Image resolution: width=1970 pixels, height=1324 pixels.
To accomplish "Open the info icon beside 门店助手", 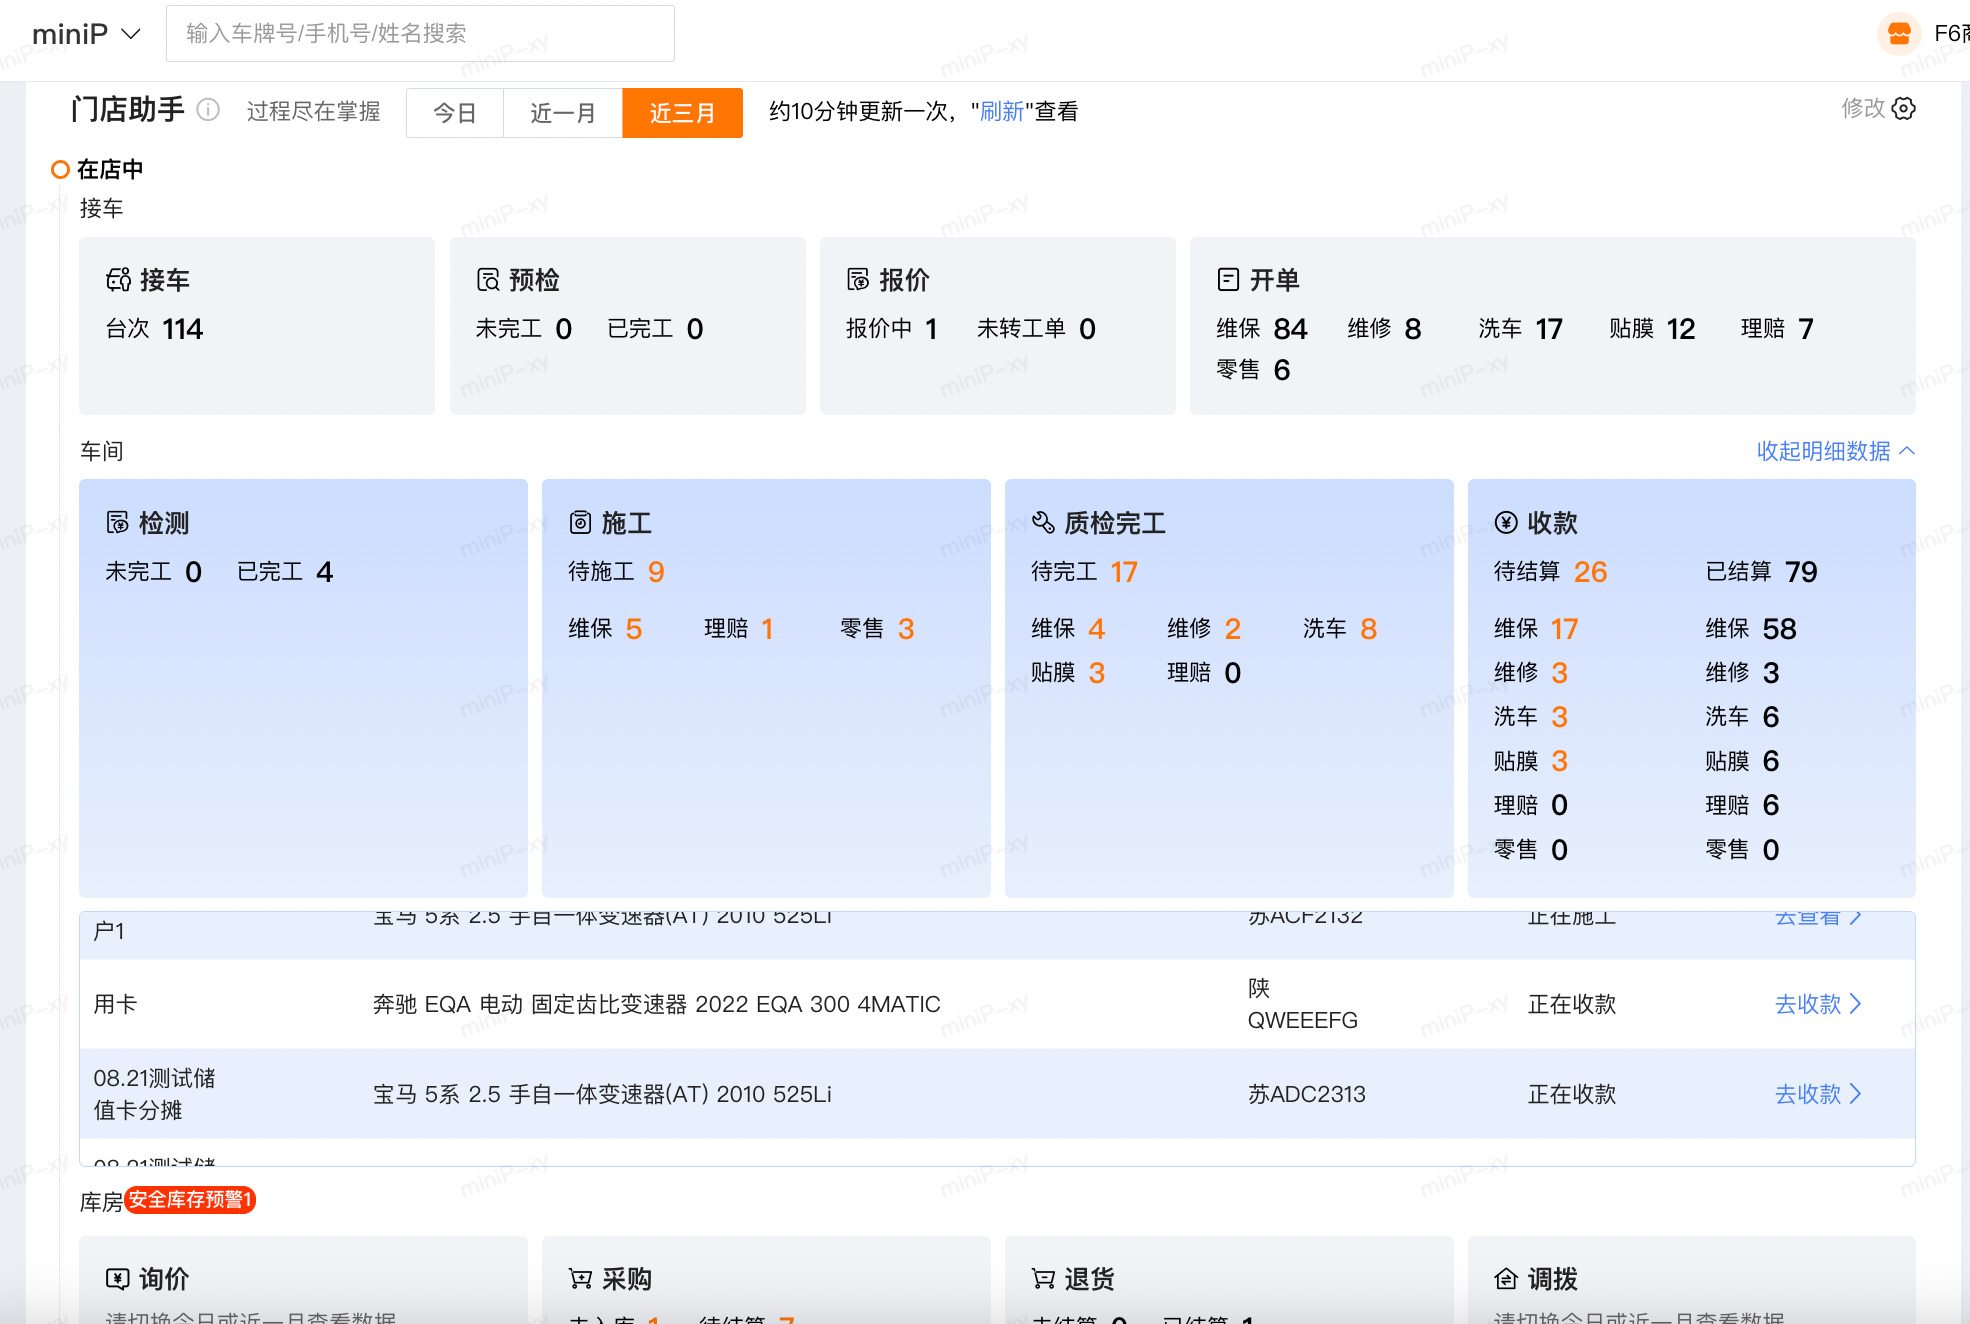I will pyautogui.click(x=208, y=110).
